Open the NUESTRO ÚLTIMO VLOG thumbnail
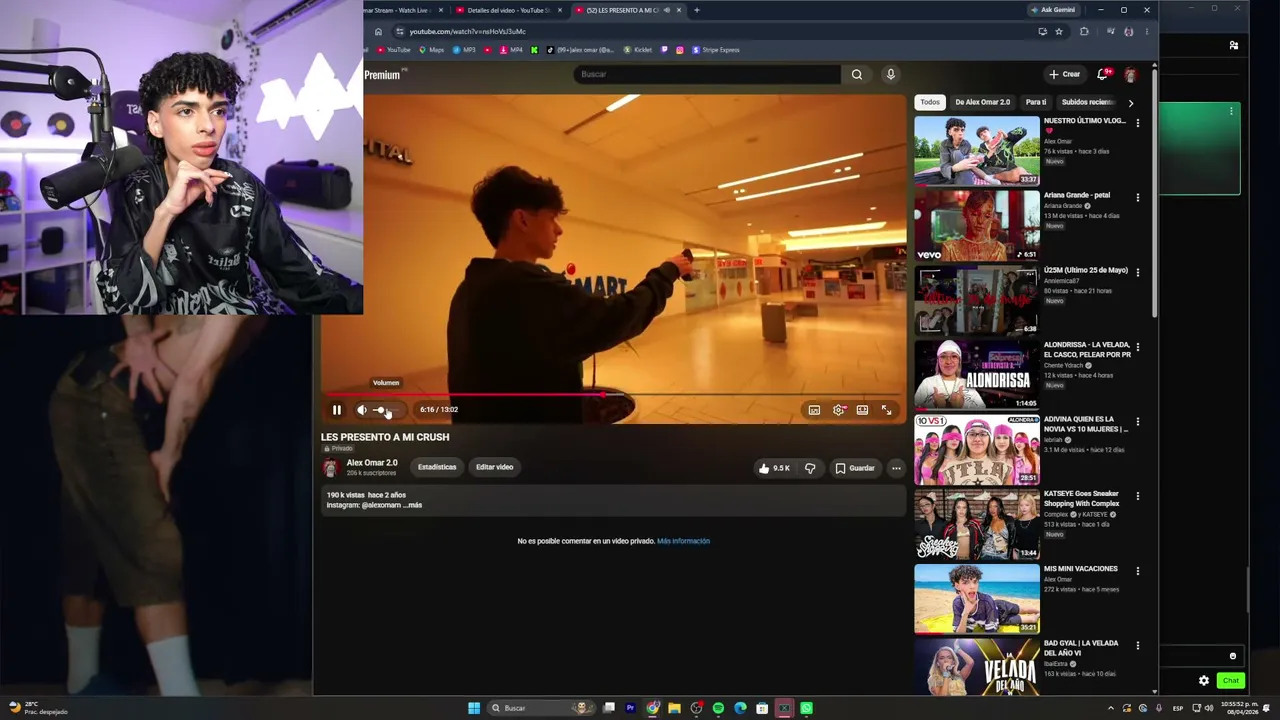Image resolution: width=1280 pixels, height=720 pixels. click(977, 151)
